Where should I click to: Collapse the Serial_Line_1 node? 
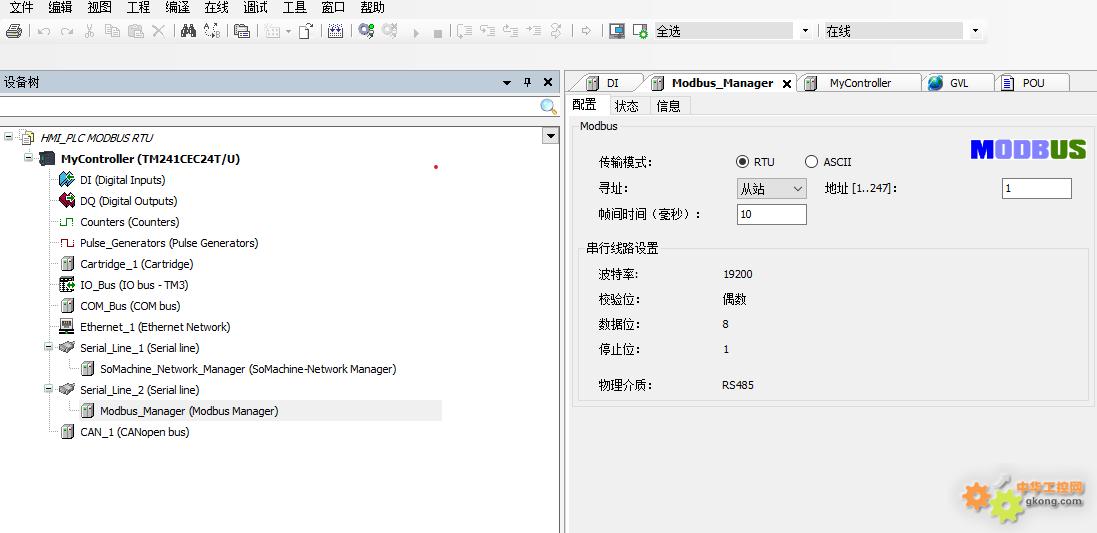48,346
